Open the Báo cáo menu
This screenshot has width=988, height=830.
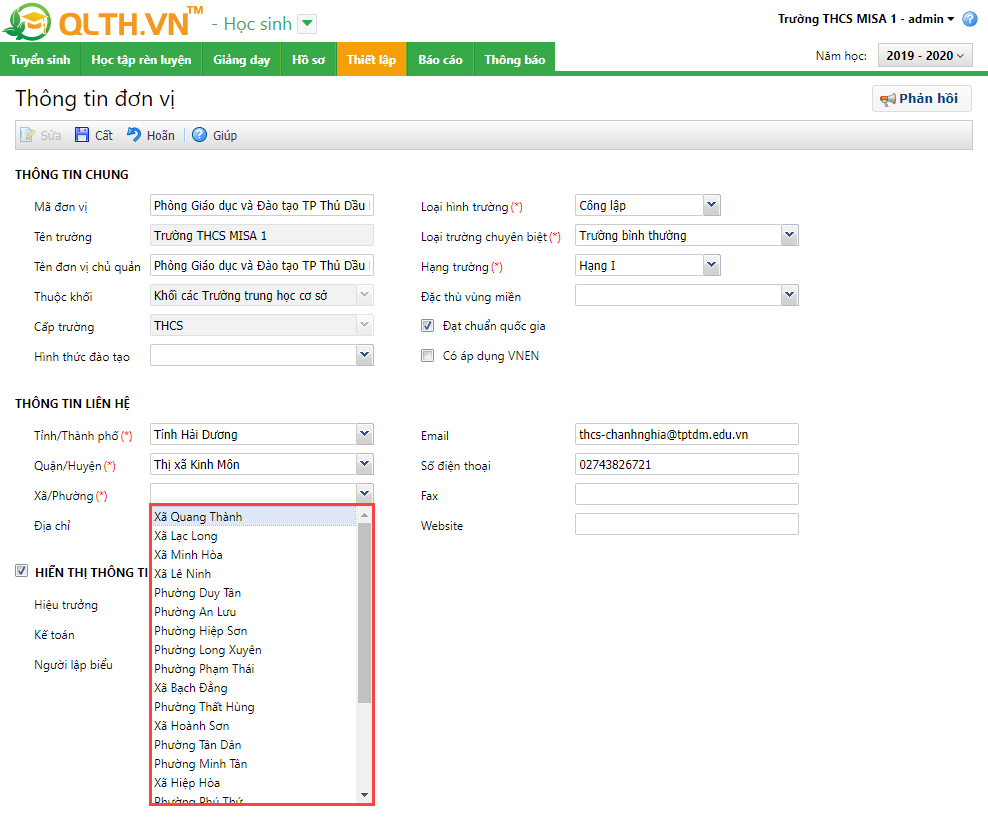(x=440, y=60)
